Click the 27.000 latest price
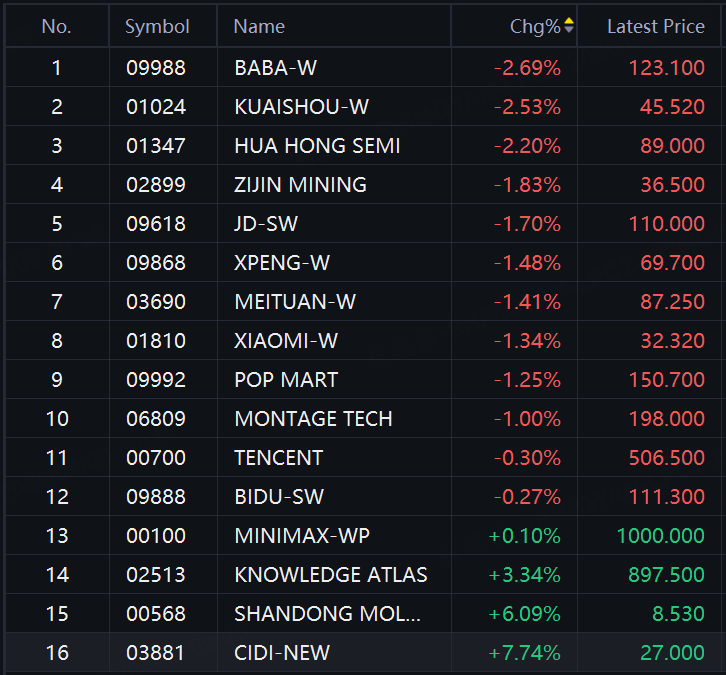The image size is (726, 675). tap(672, 653)
